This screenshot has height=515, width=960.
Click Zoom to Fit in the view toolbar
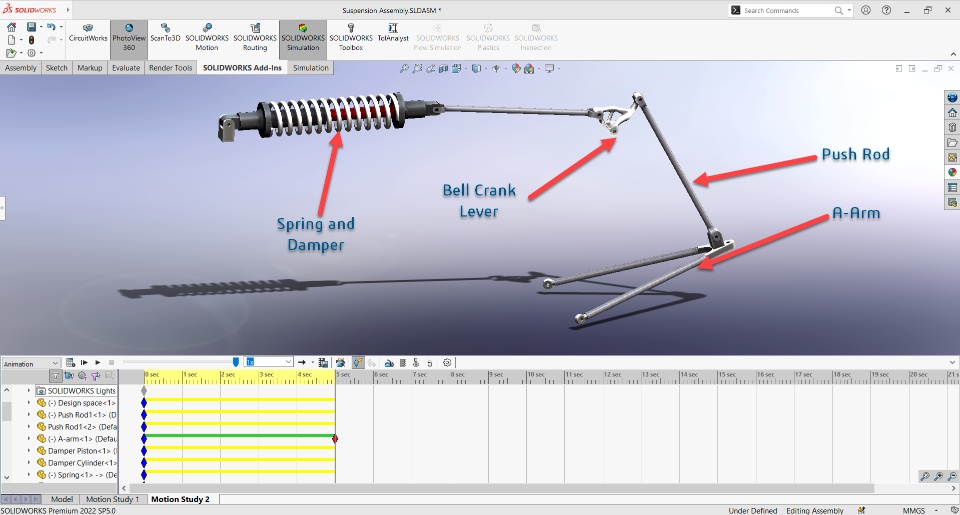404,69
